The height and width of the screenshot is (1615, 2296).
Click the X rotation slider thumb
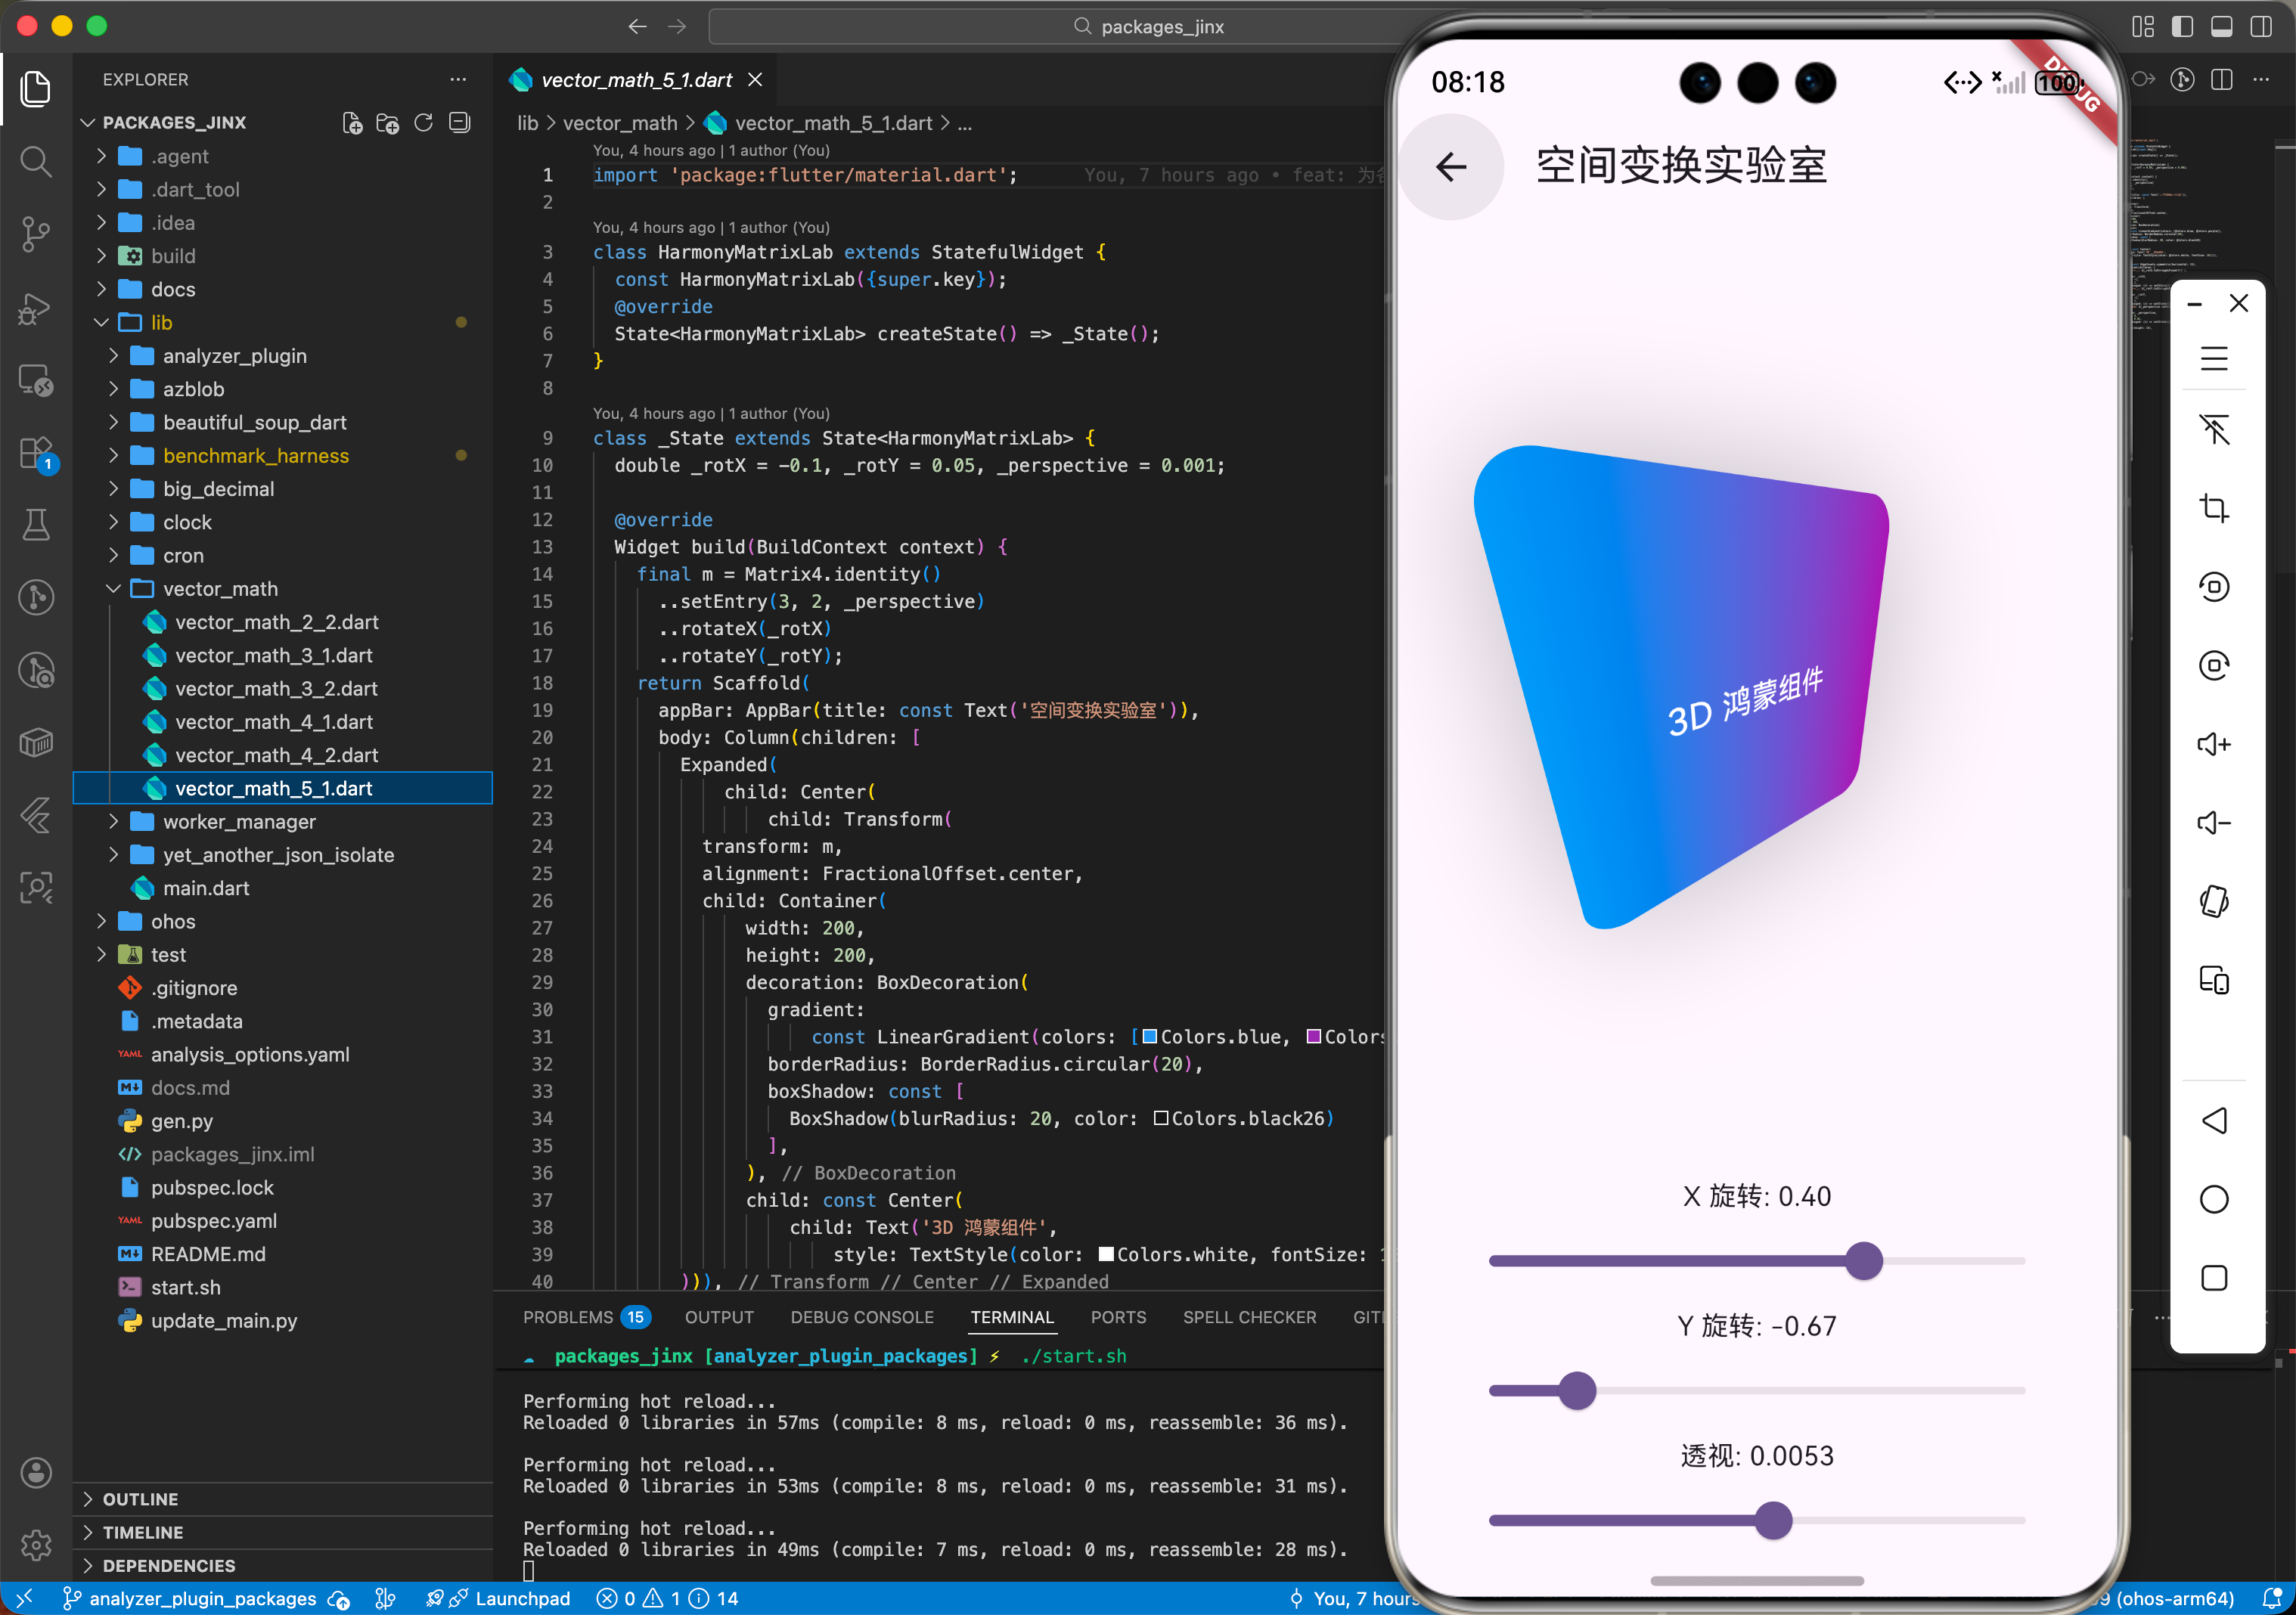pyautogui.click(x=1864, y=1261)
